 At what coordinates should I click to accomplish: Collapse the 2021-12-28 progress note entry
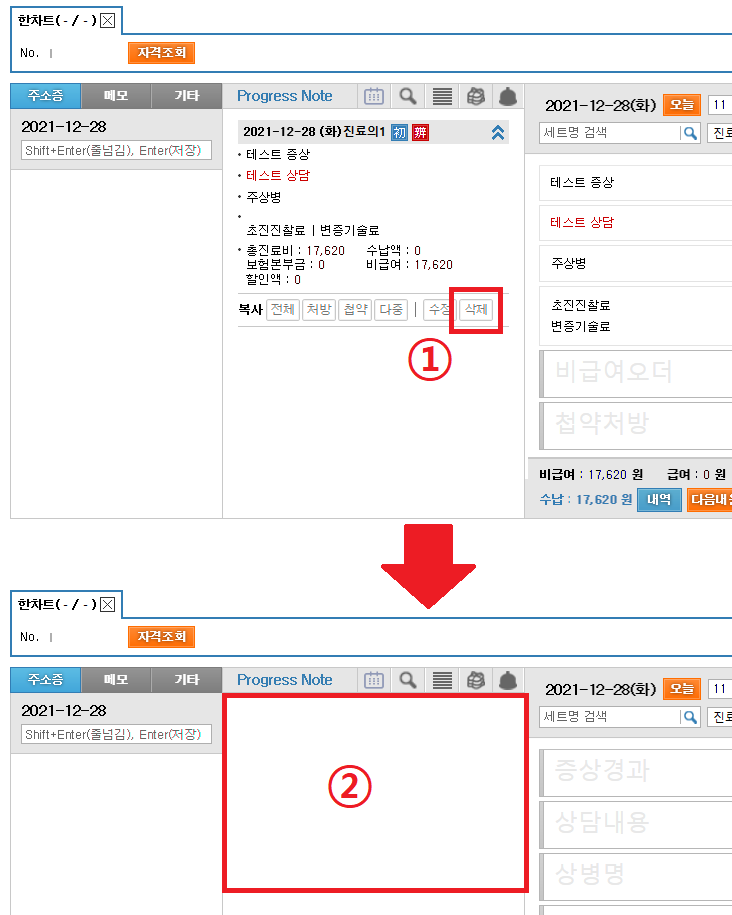[x=498, y=132]
